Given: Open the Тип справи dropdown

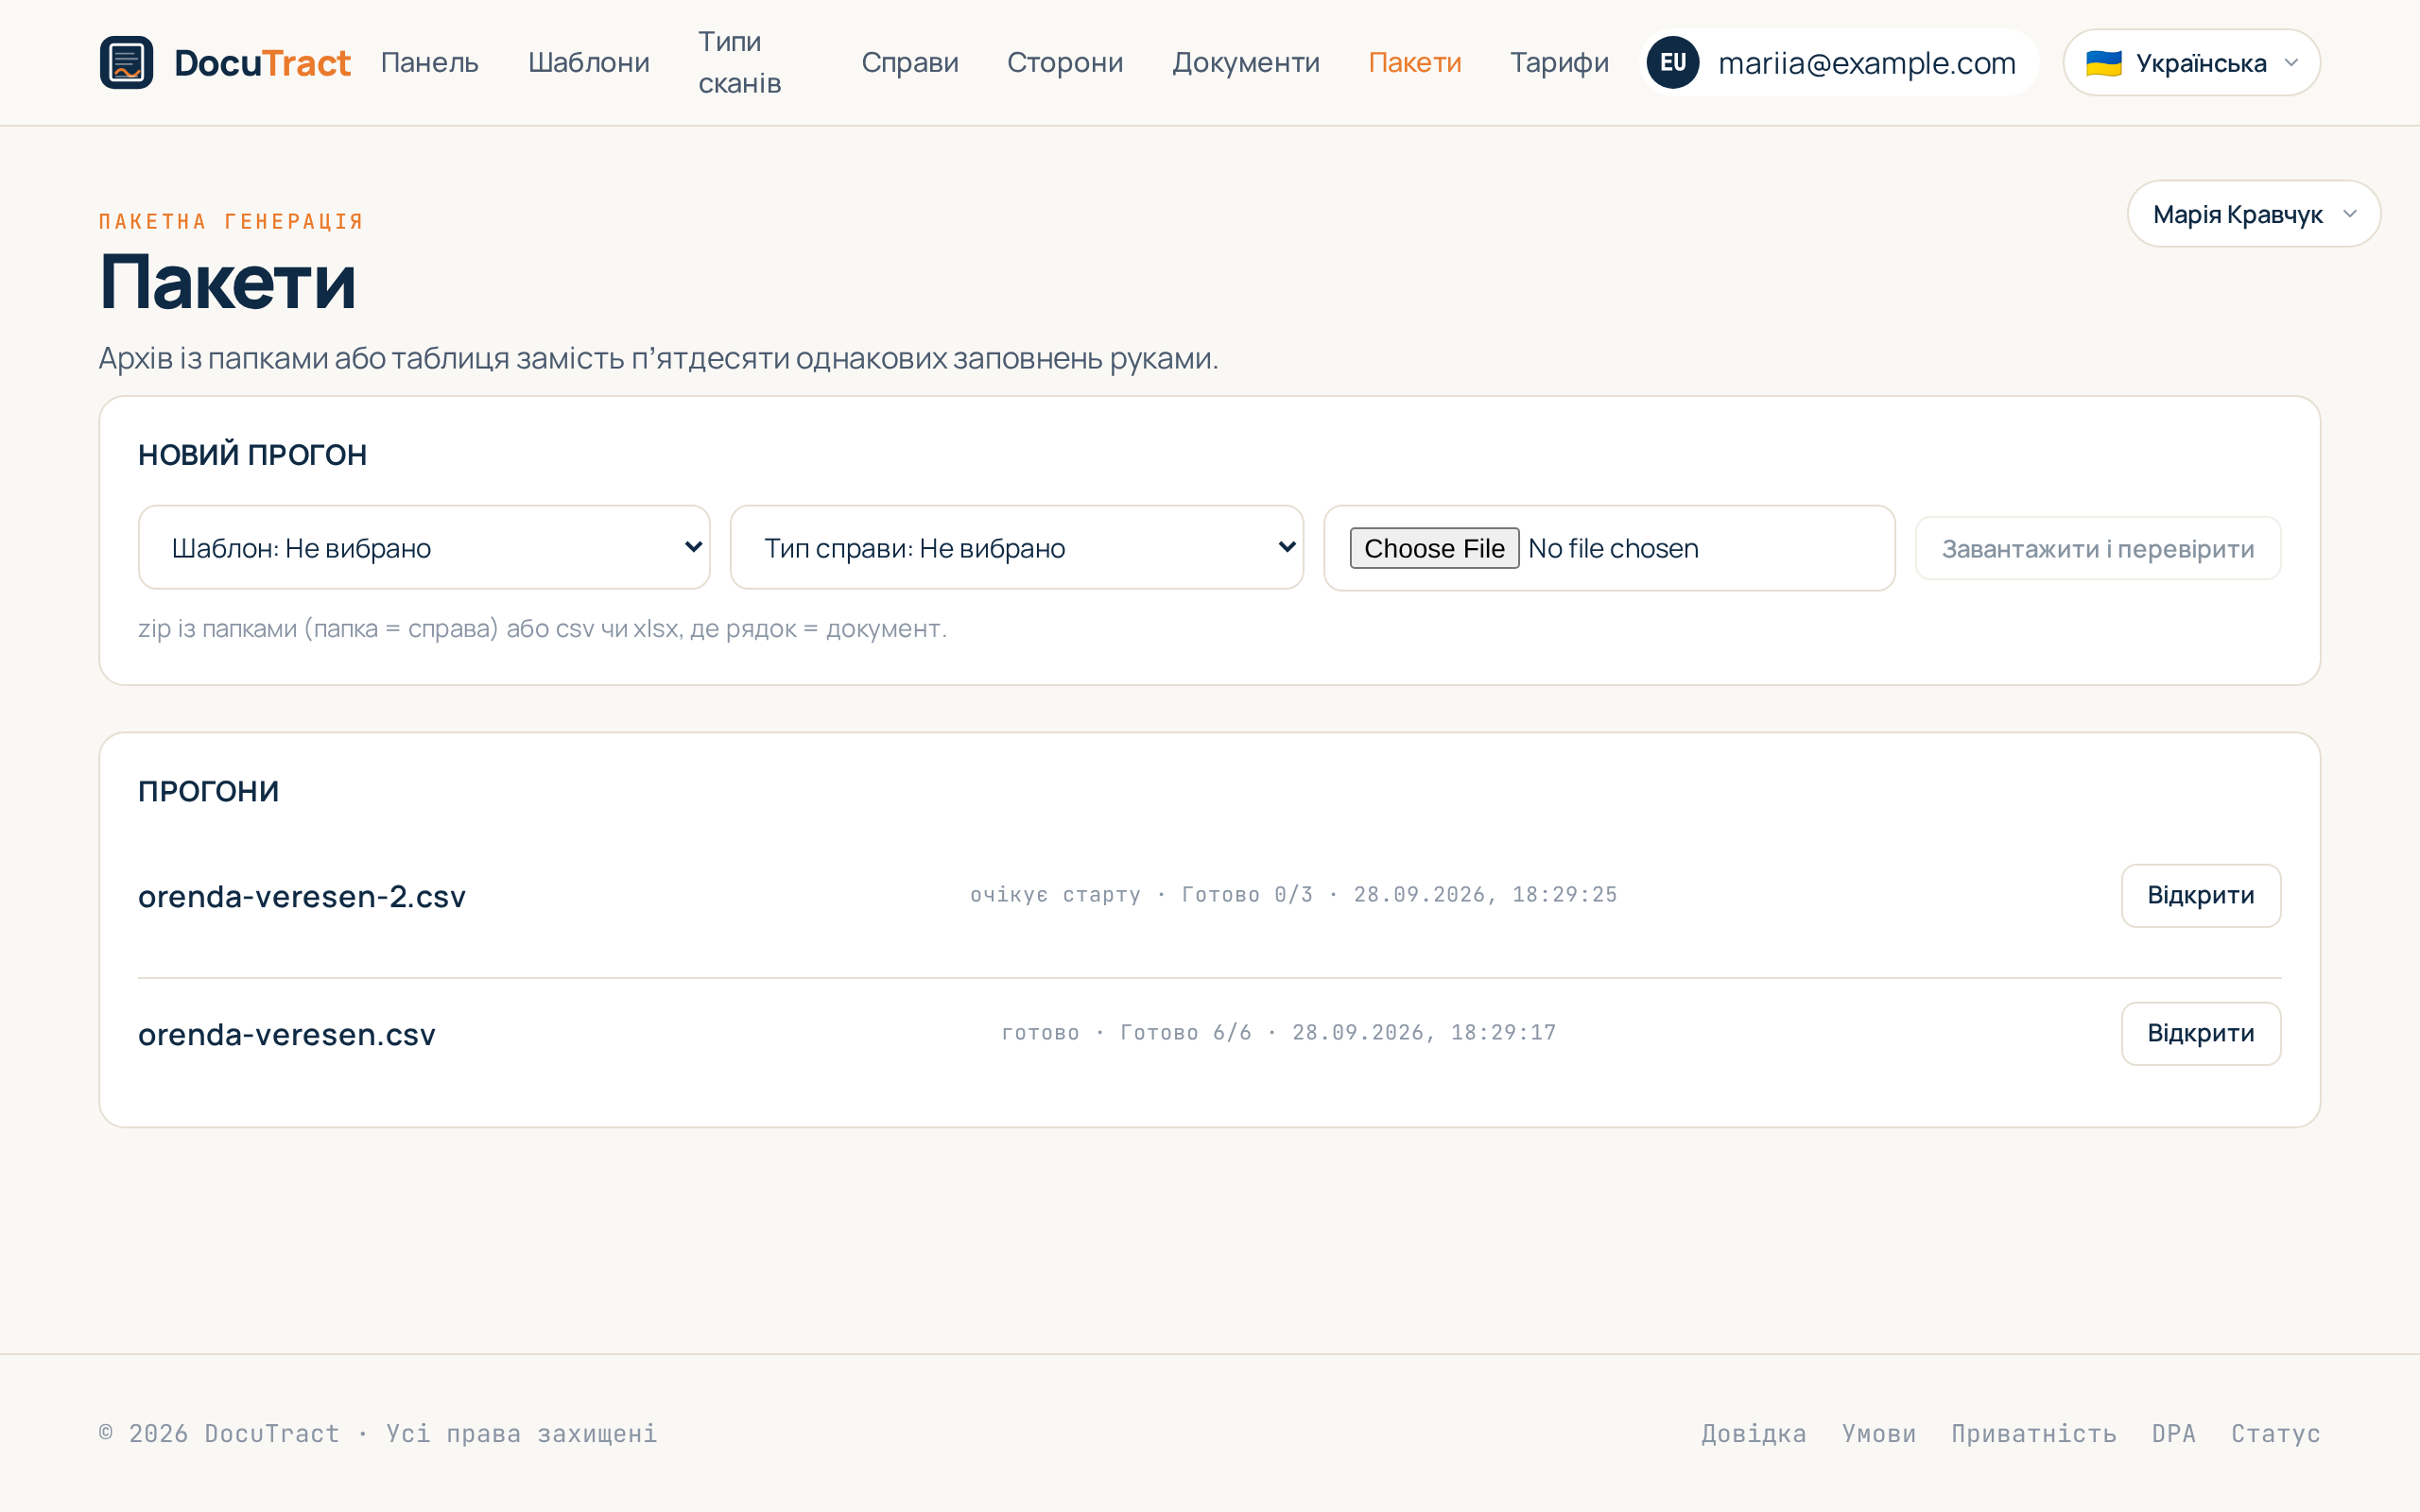Looking at the screenshot, I should point(1016,547).
